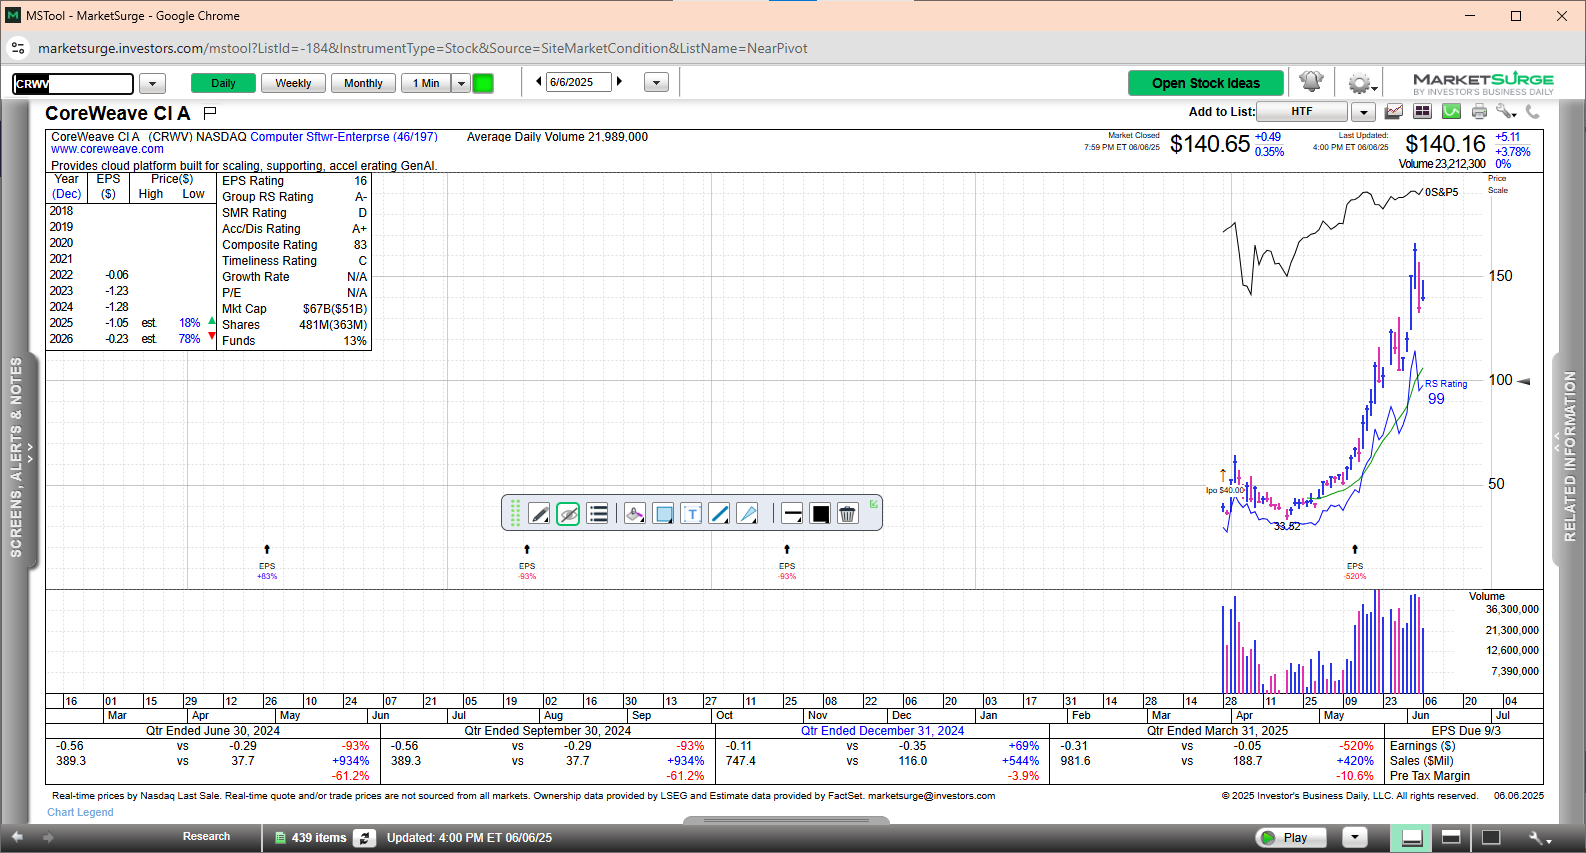Viewport: 1586px width, 853px height.
Task: Delete drawings with the trash icon
Action: 847,514
